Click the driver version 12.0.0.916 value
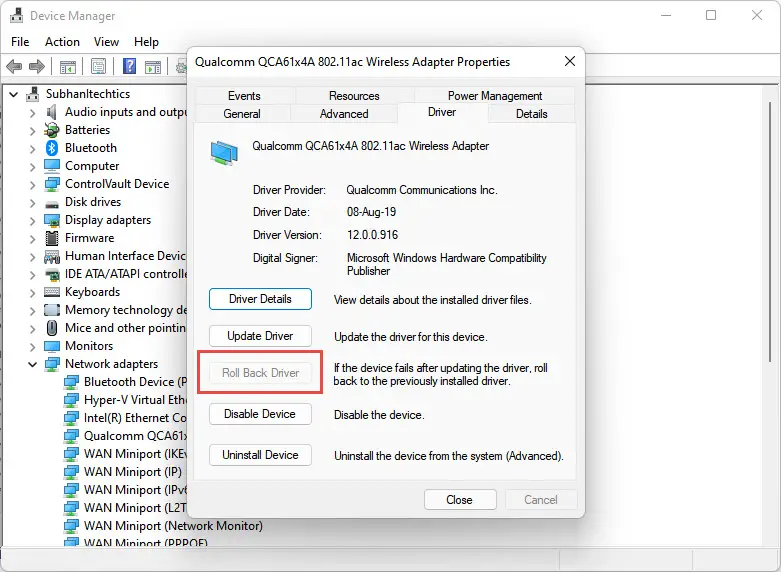781x572 pixels. [x=373, y=235]
